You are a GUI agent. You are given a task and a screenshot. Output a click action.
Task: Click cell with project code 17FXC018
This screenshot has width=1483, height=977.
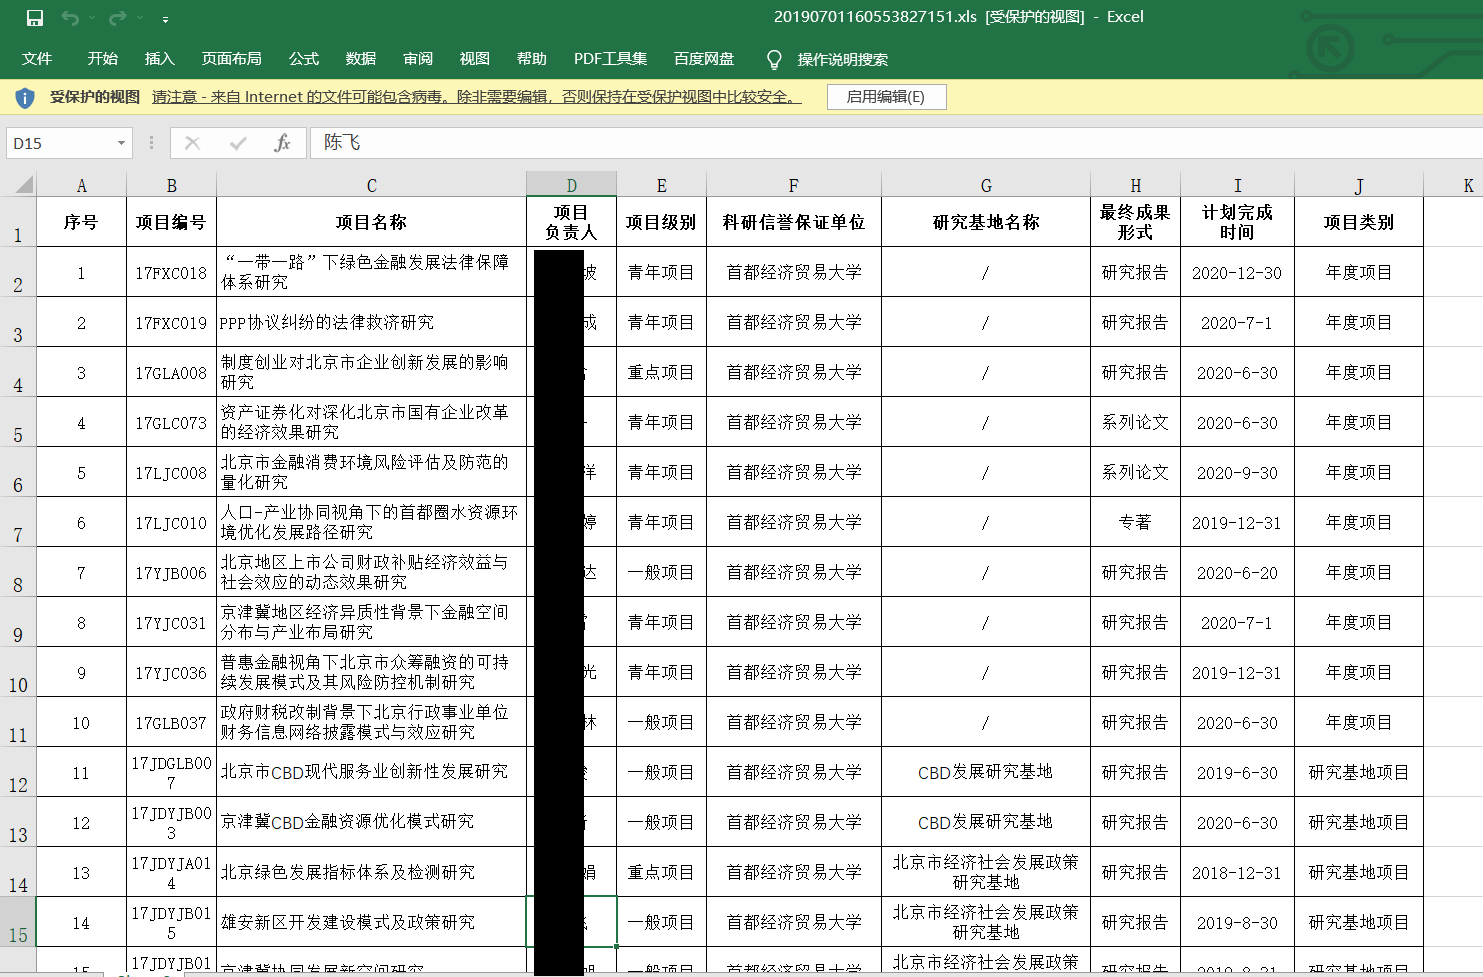[x=171, y=272]
